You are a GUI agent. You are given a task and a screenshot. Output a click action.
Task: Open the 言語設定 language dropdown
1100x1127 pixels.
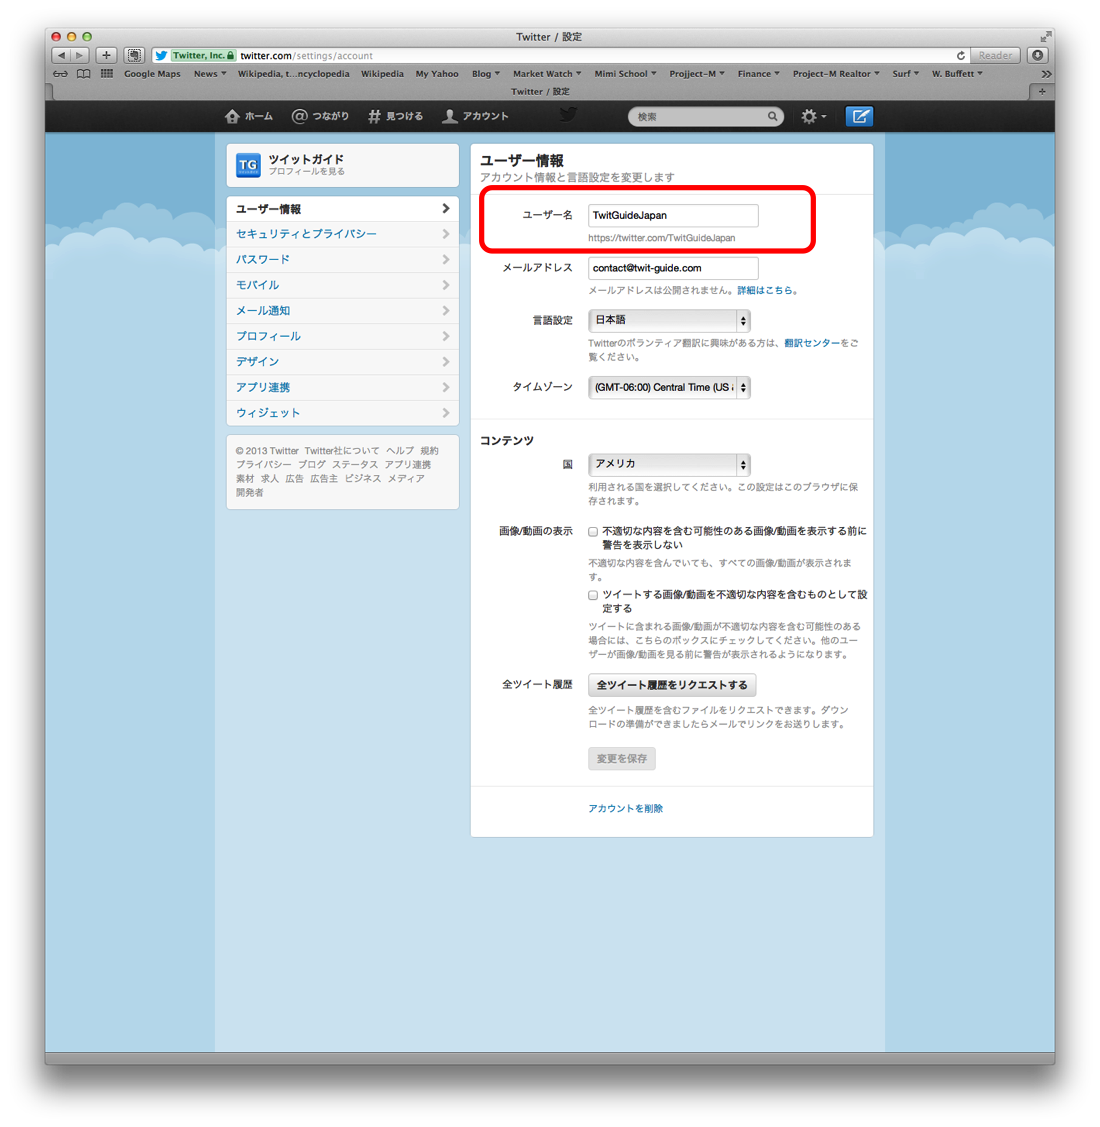669,320
